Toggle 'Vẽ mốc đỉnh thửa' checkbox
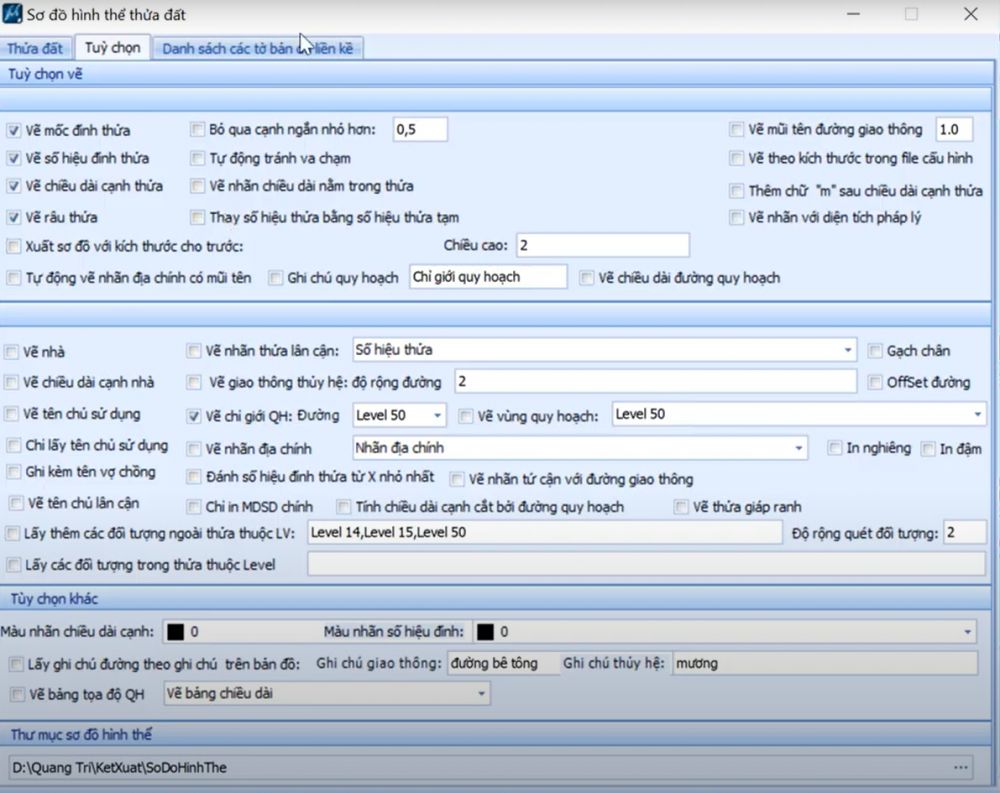Viewport: 1000px width, 793px height. [14, 130]
